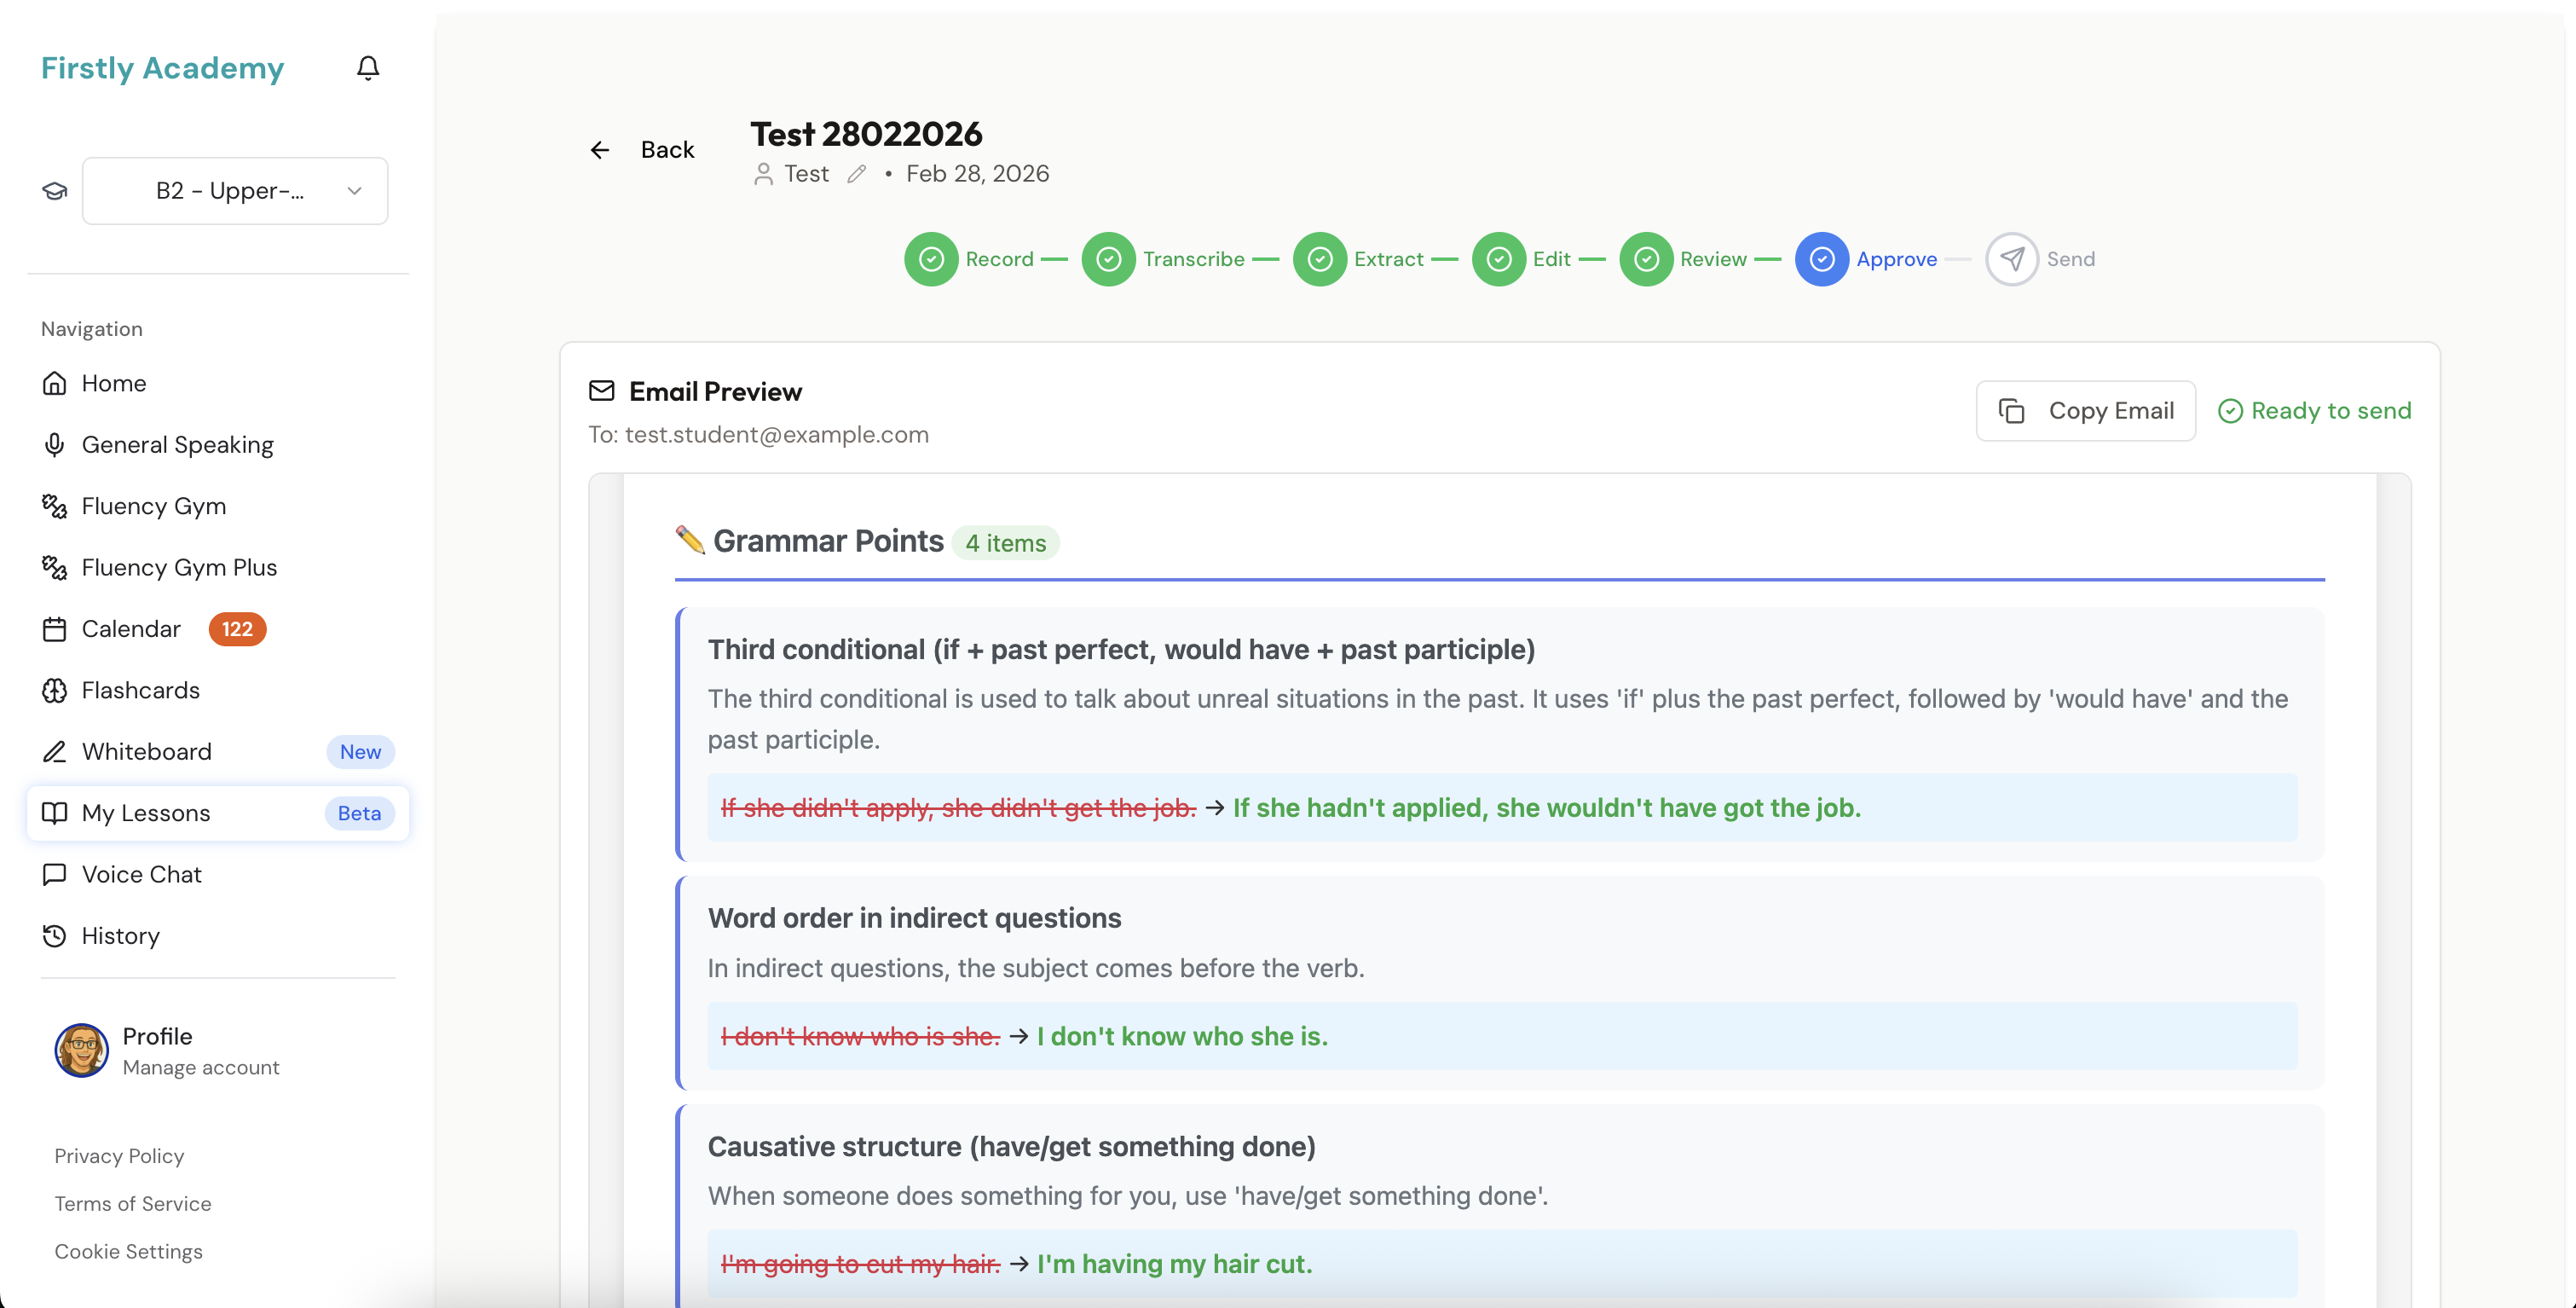Click the Copy Email button
The image size is (2576, 1308).
(x=2085, y=410)
